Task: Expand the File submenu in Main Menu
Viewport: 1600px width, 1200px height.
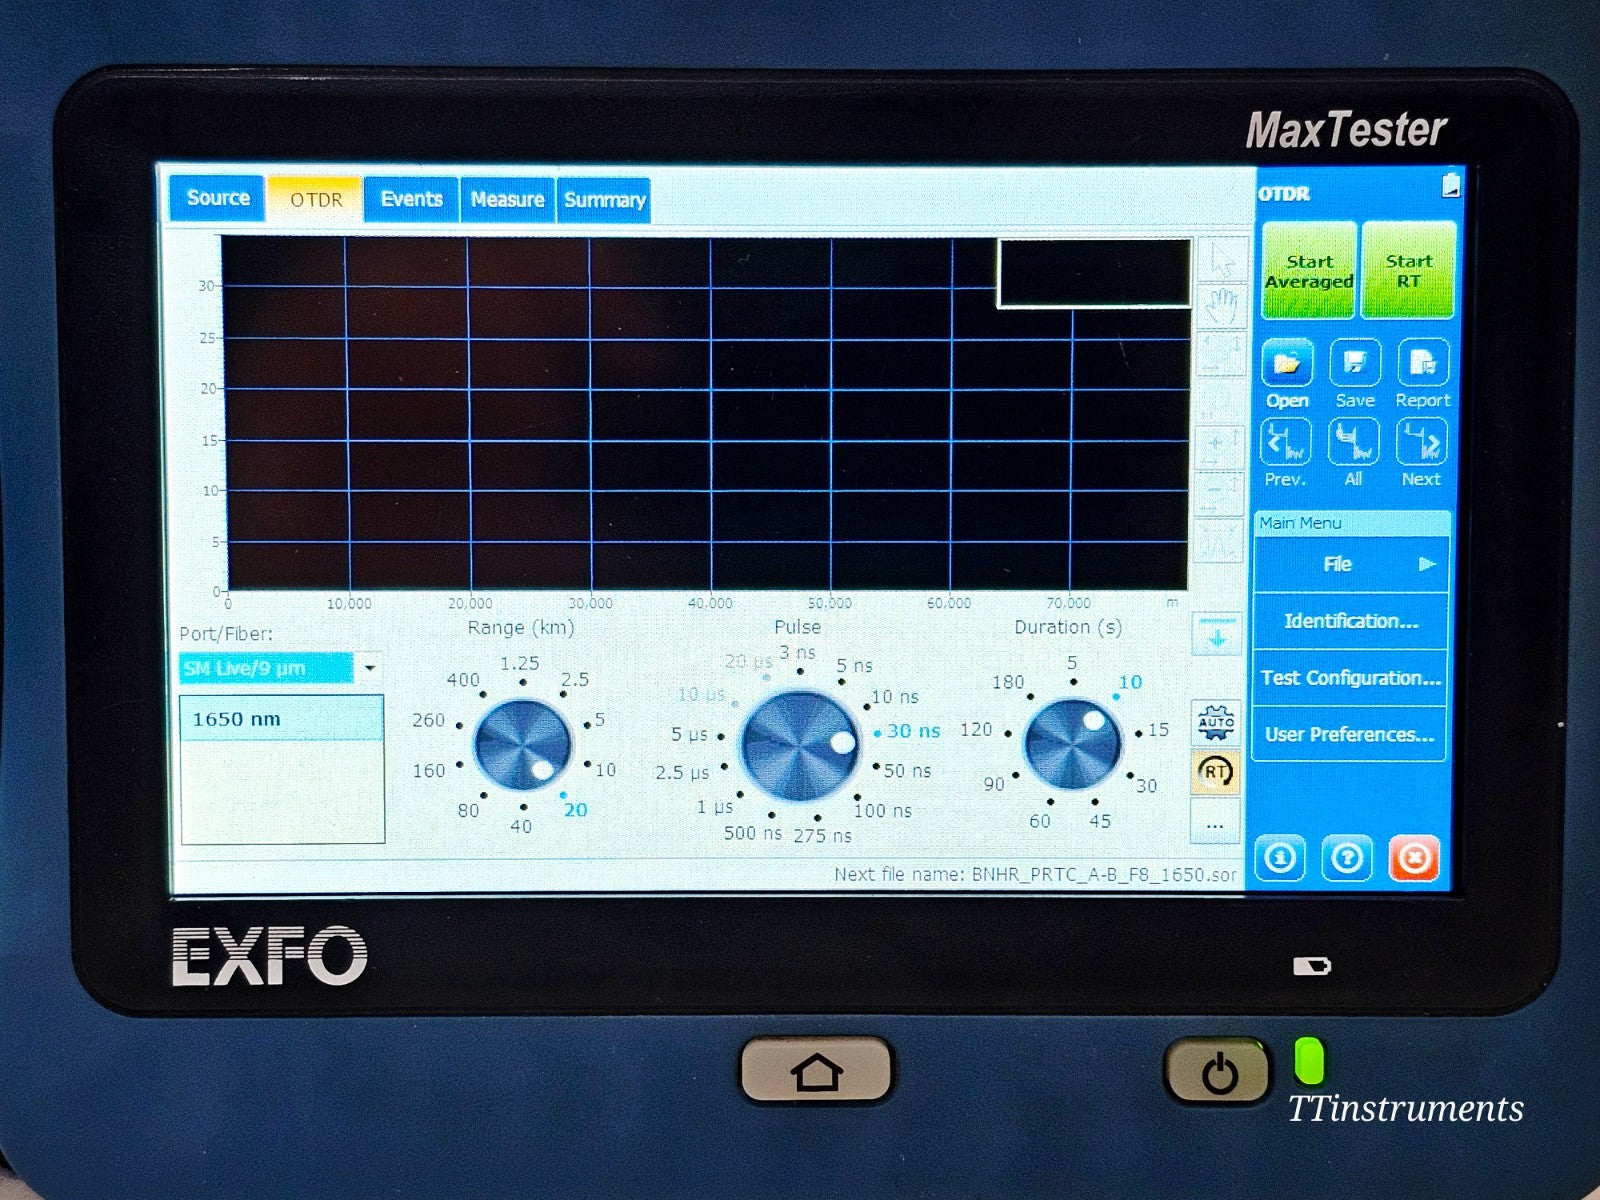Action: pyautogui.click(x=1350, y=564)
